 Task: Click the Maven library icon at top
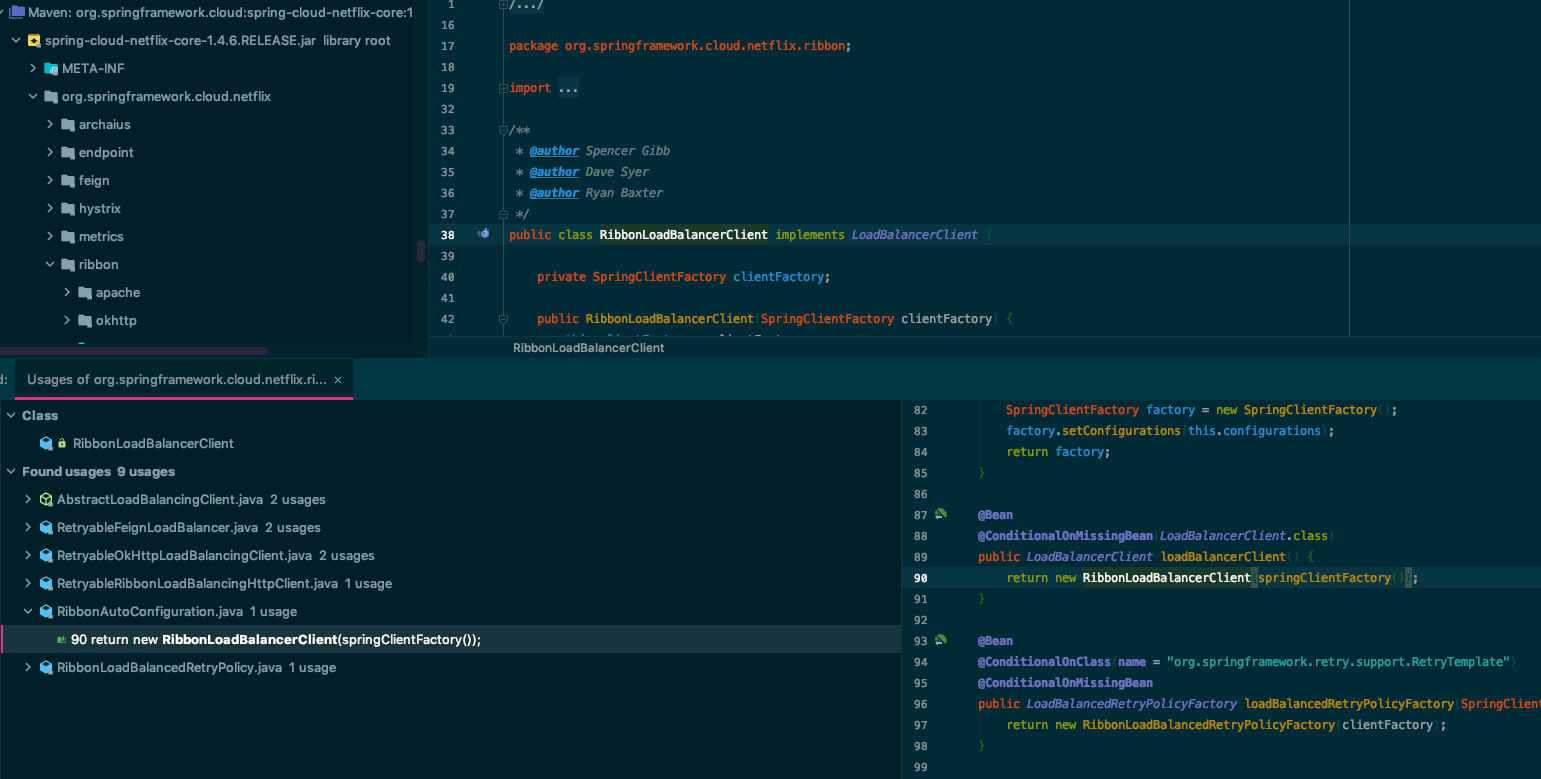[x=16, y=12]
